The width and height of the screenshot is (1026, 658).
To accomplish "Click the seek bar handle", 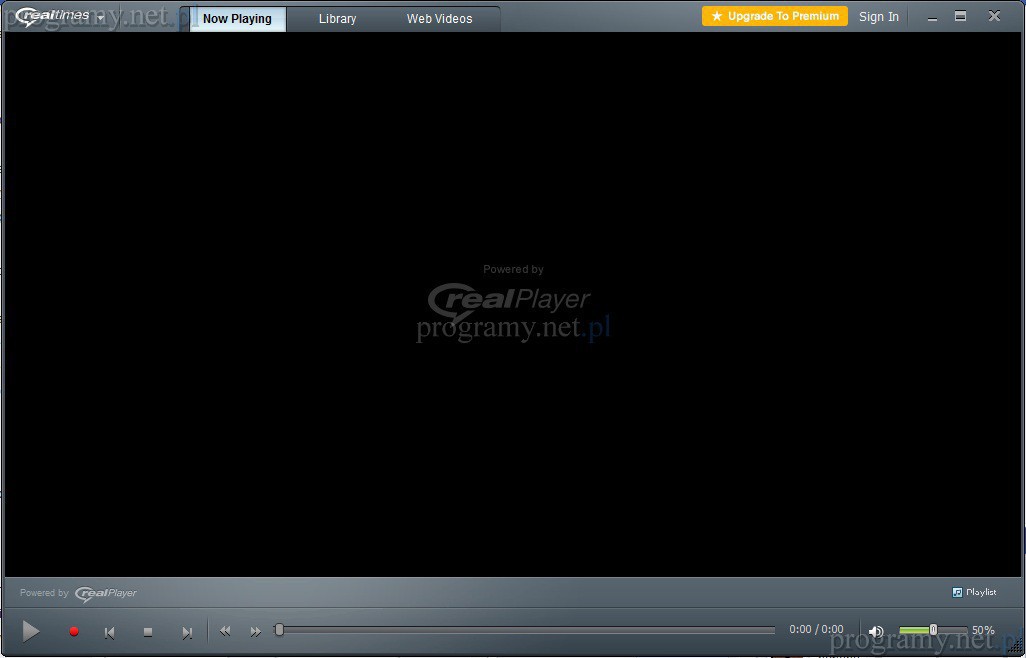I will [279, 630].
